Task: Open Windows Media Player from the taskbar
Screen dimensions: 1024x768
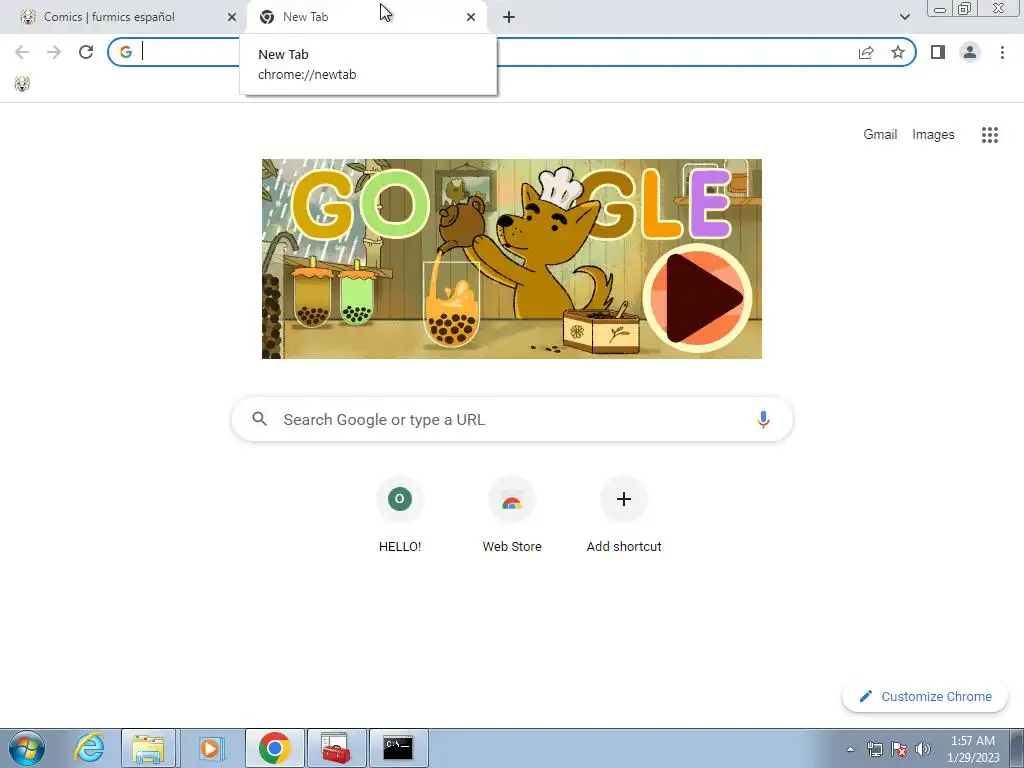Action: coord(210,748)
